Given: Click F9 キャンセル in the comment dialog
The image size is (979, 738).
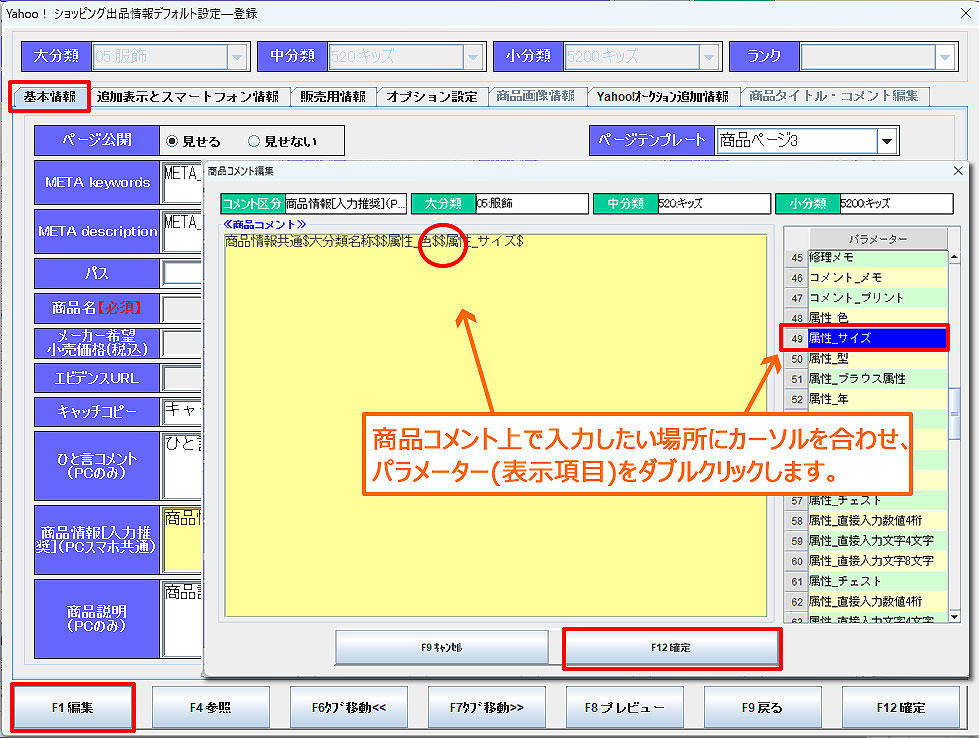Looking at the screenshot, I should (x=441, y=648).
